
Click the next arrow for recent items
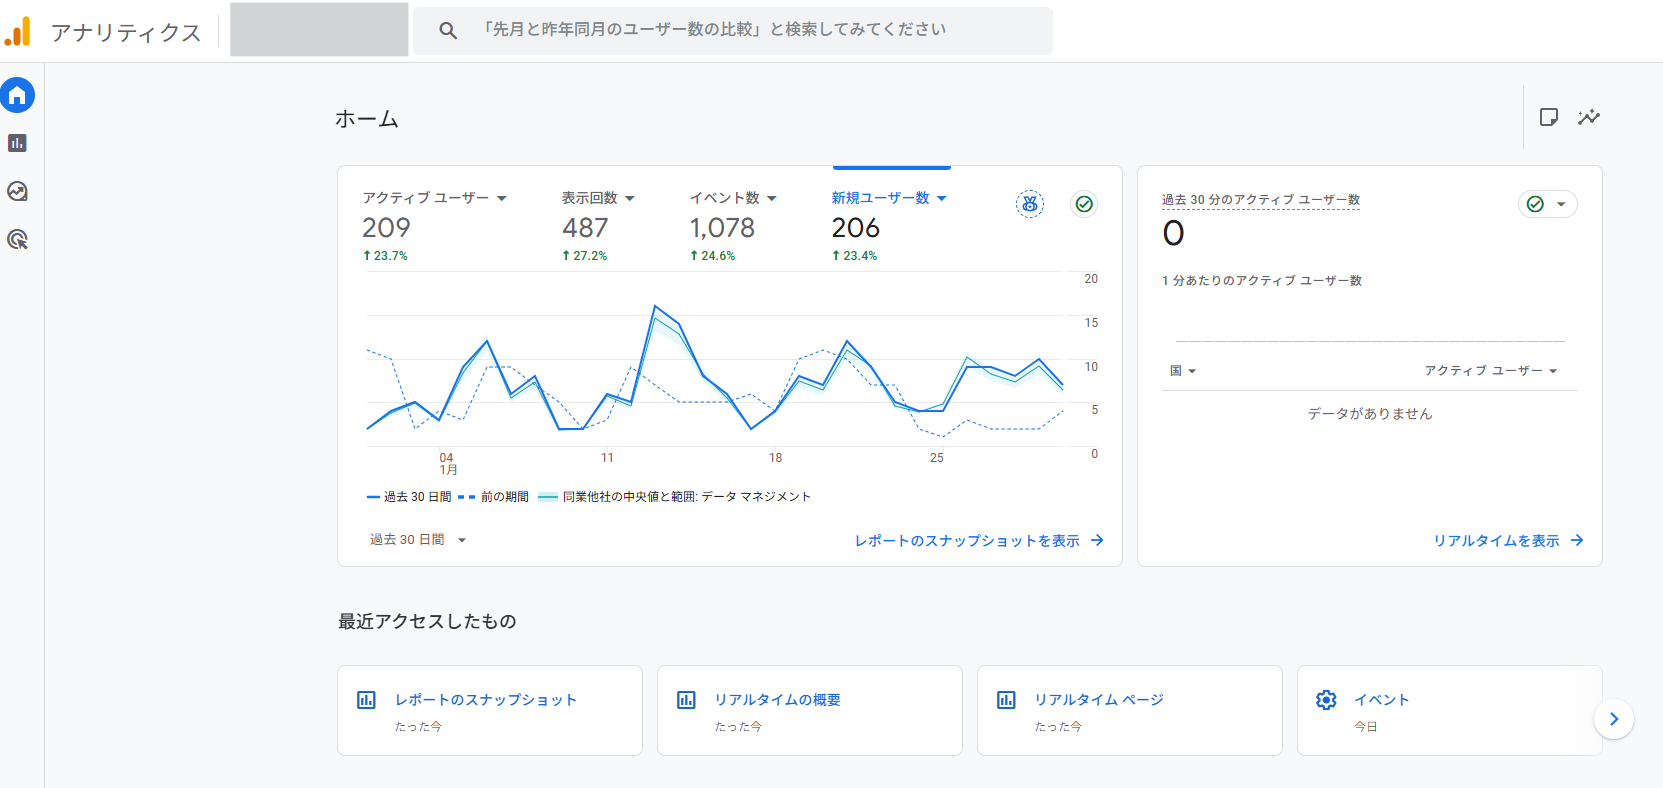tap(1614, 719)
